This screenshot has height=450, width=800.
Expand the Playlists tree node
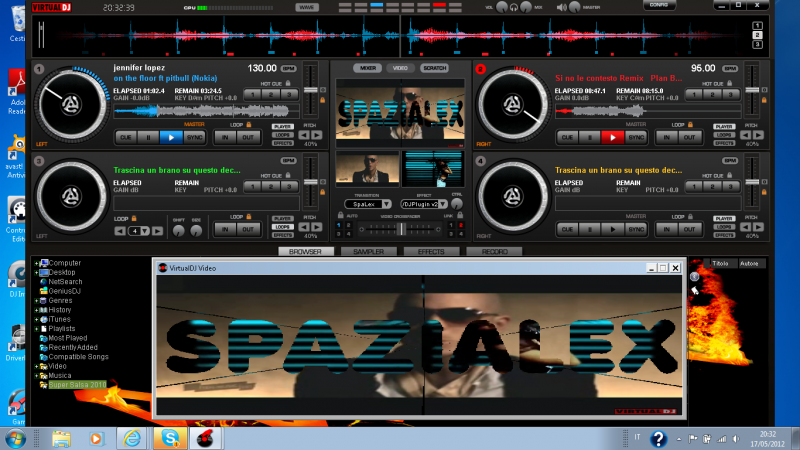(37, 328)
